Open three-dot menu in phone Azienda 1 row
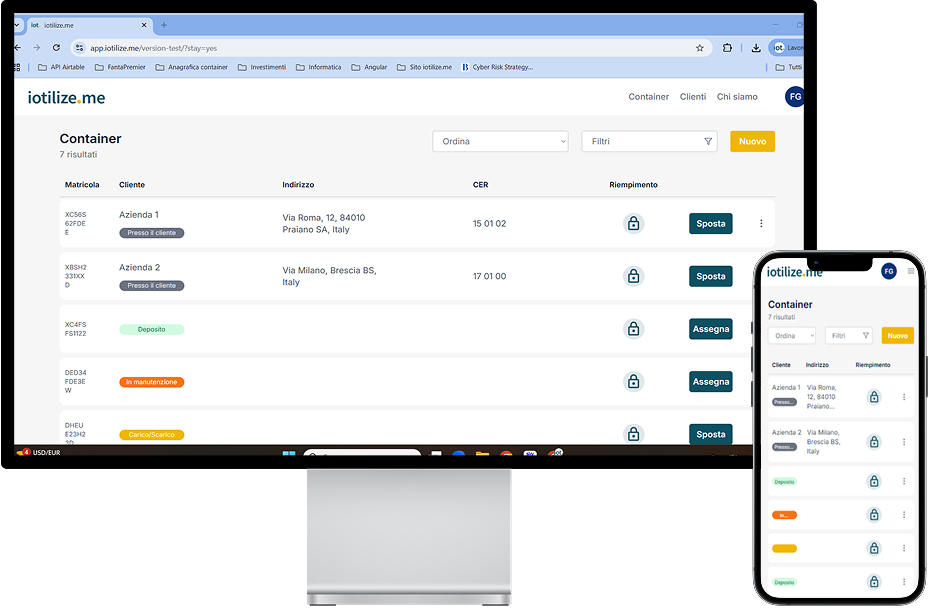 [x=904, y=397]
